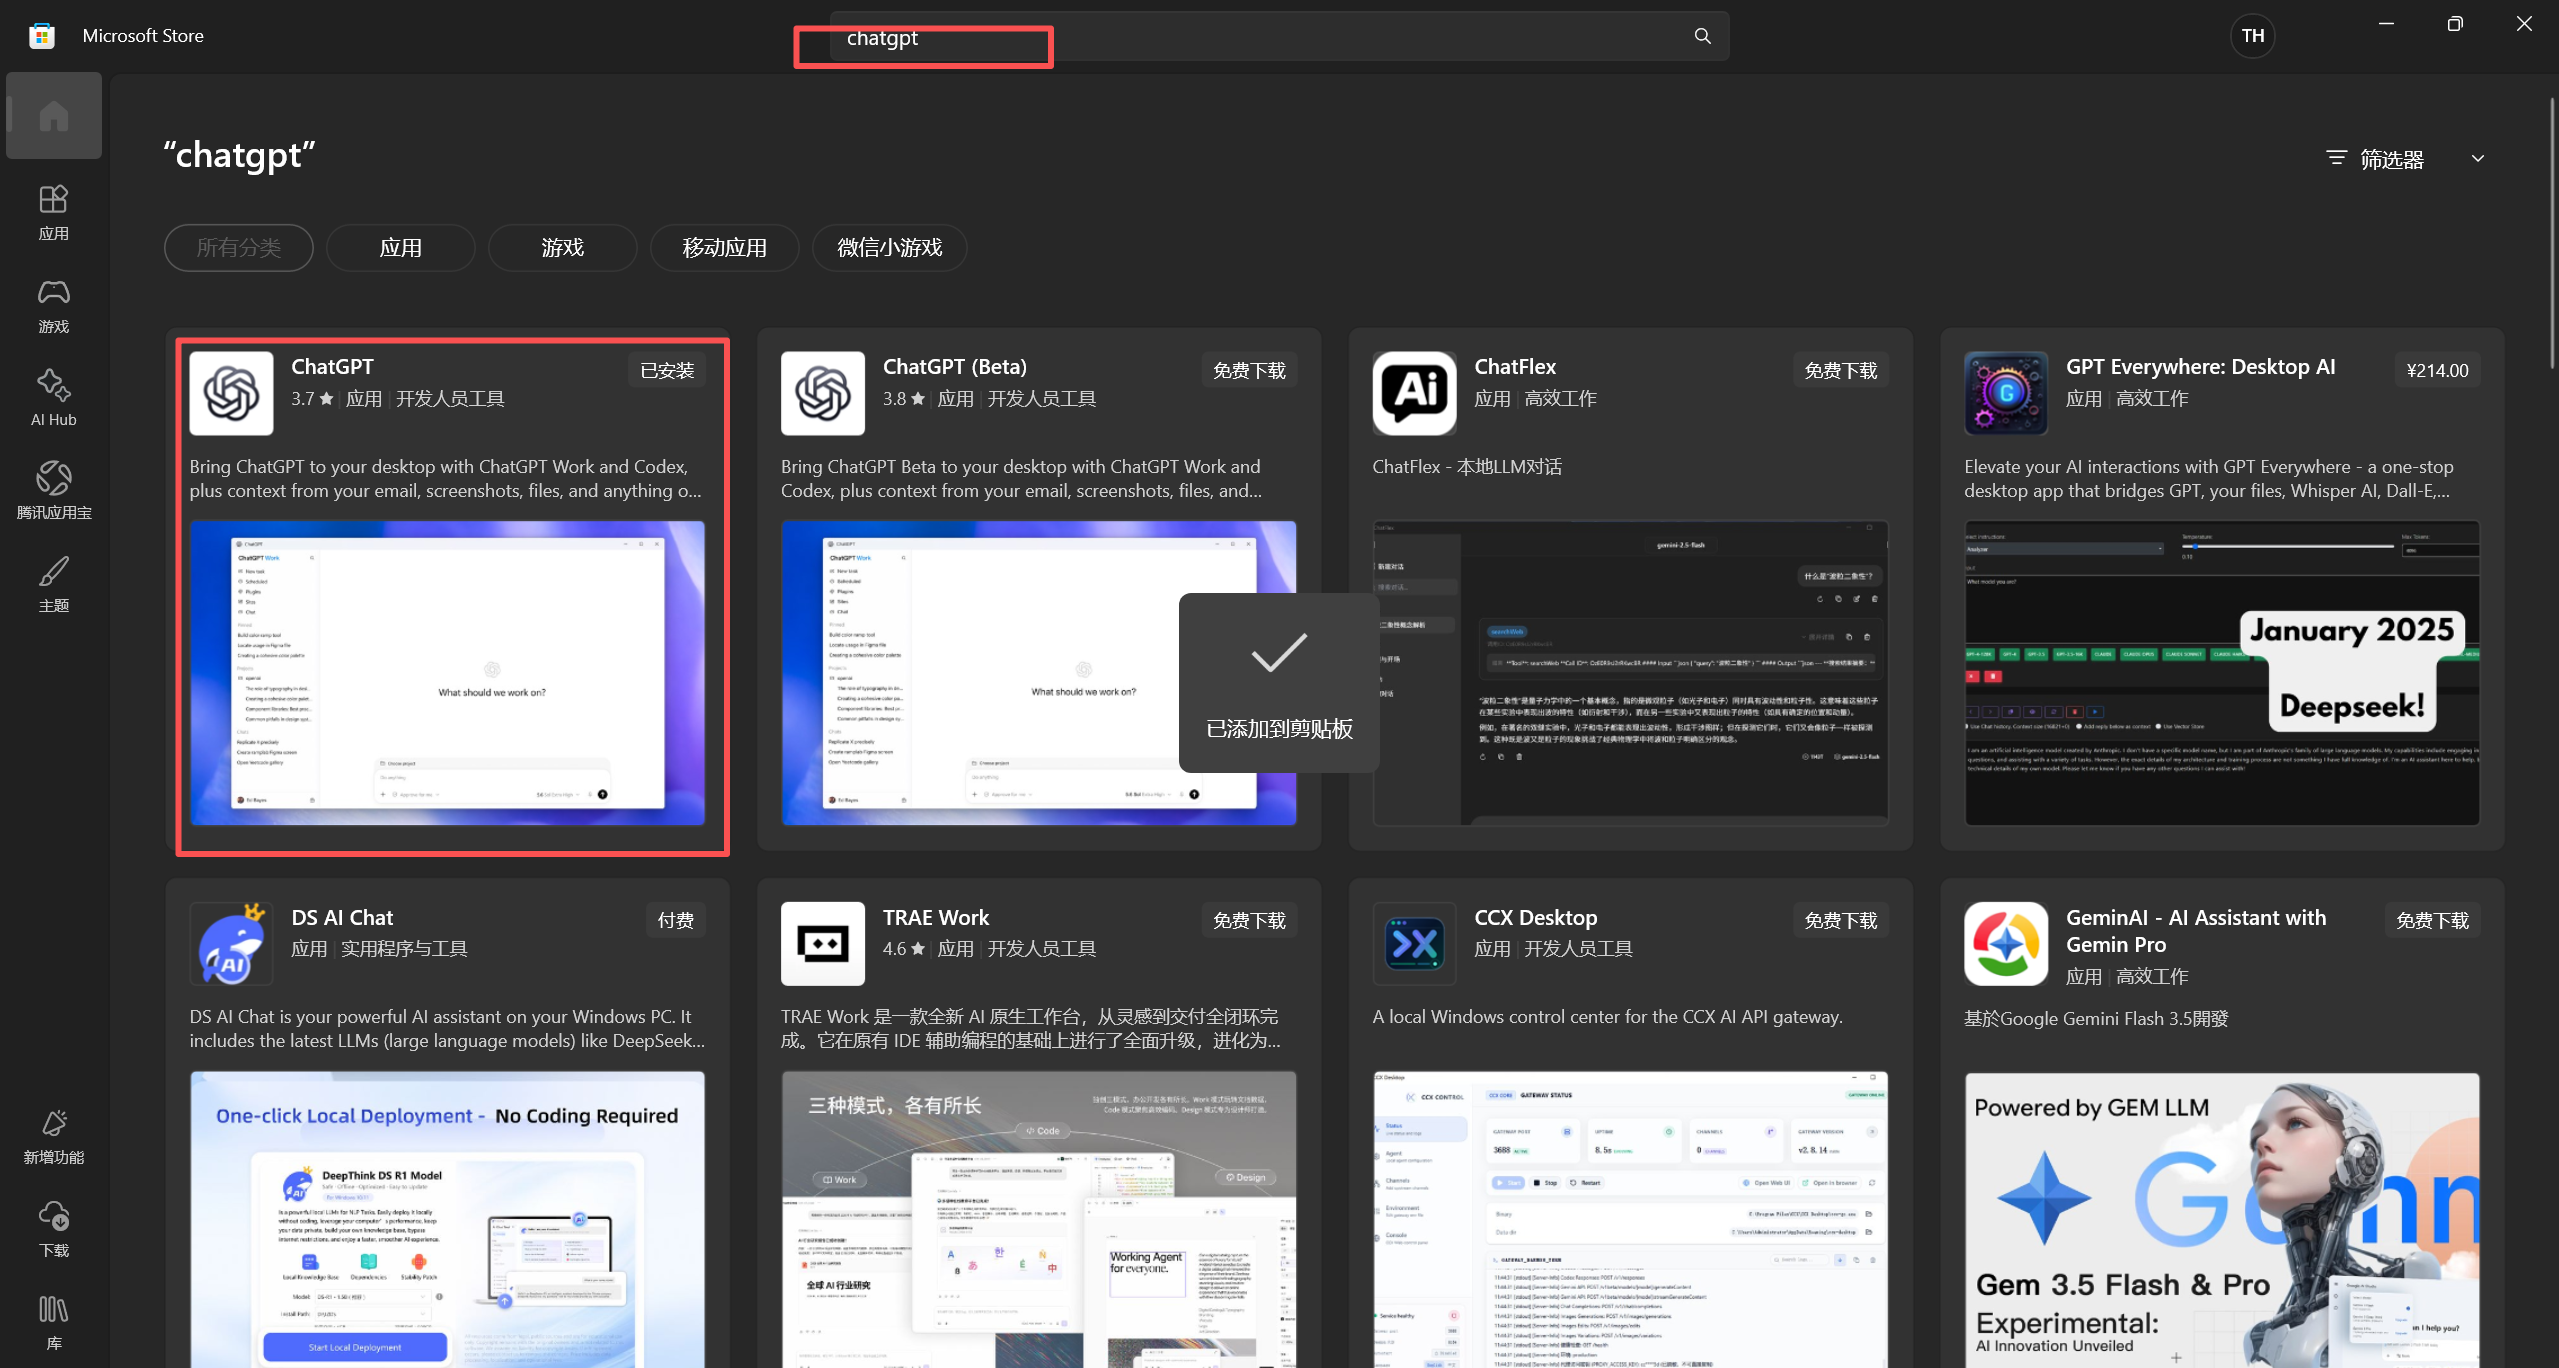Click 已安装 button on ChatGPT card
This screenshot has height=1368, width=2559.
[667, 370]
